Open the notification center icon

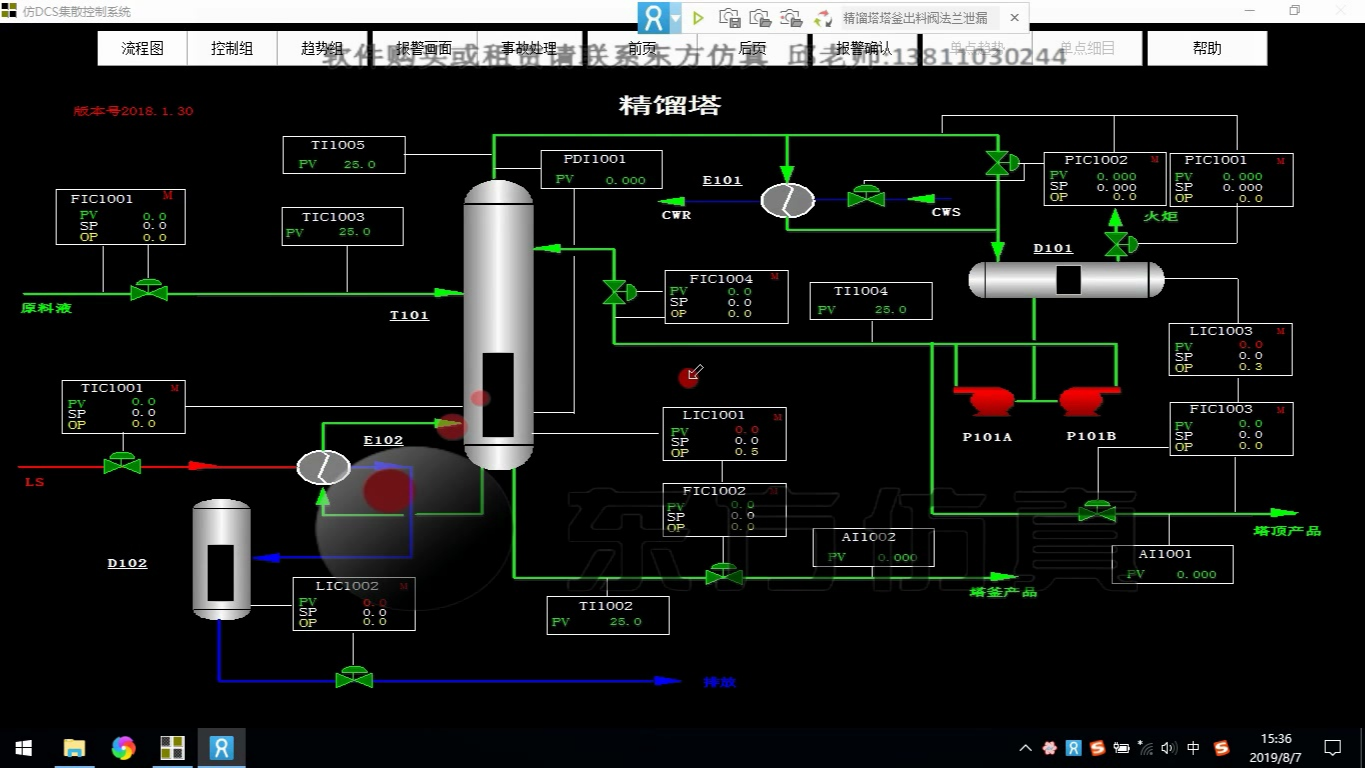click(x=1332, y=748)
